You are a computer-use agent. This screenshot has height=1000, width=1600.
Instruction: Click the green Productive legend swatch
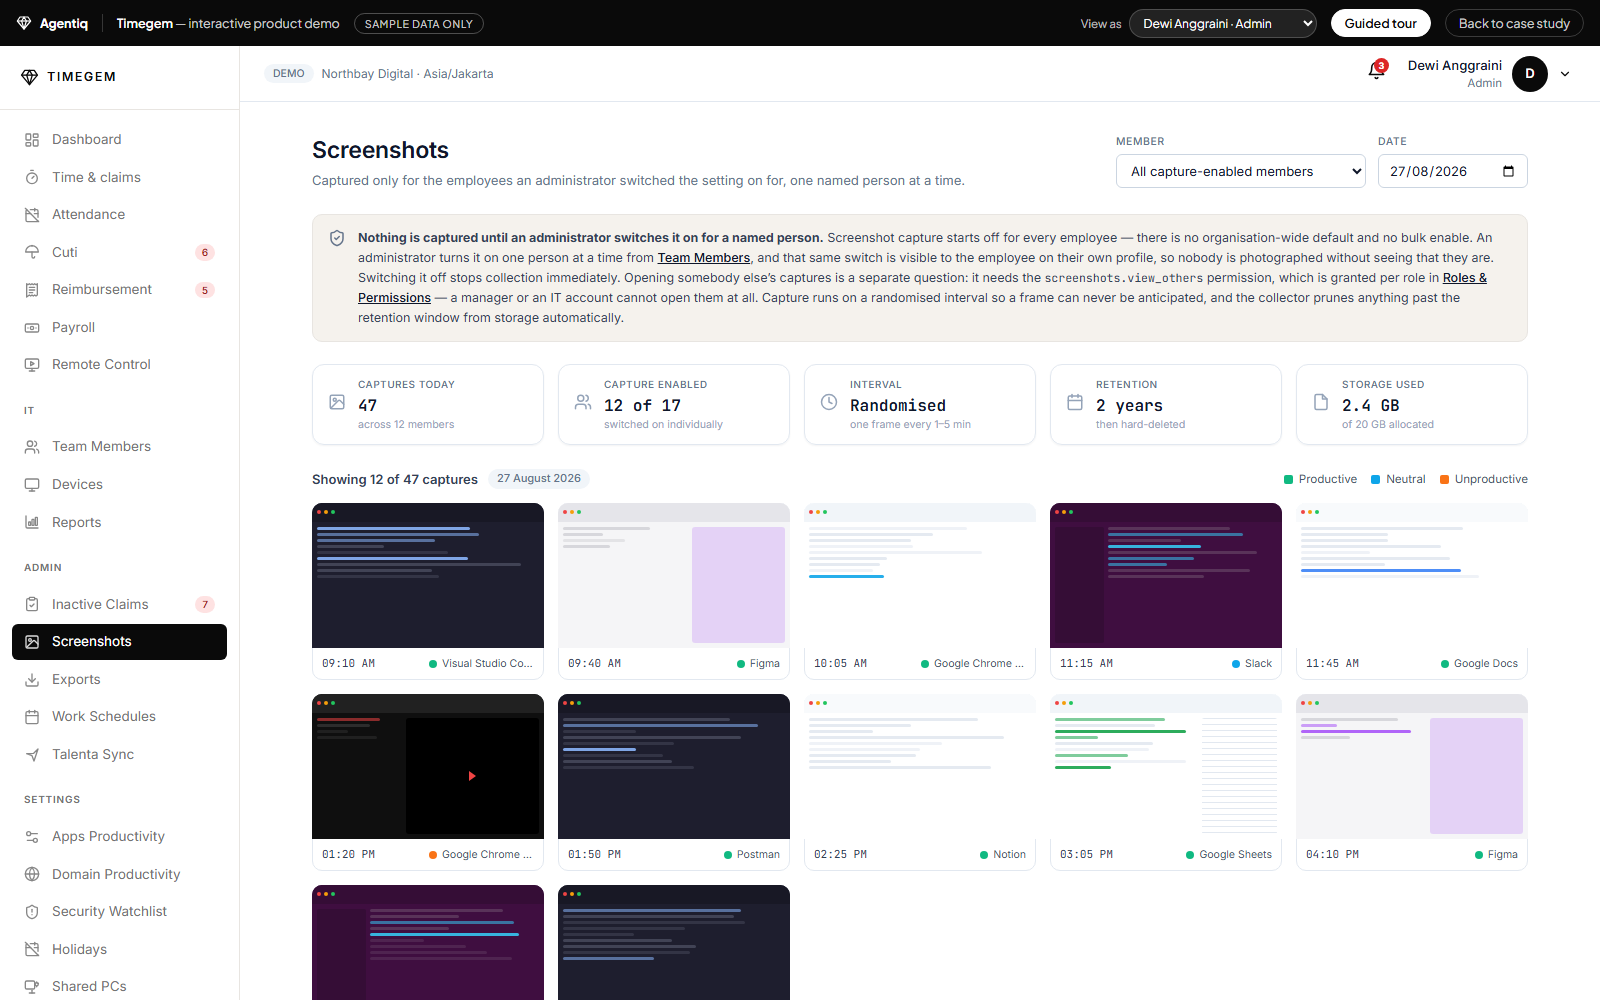click(x=1289, y=479)
